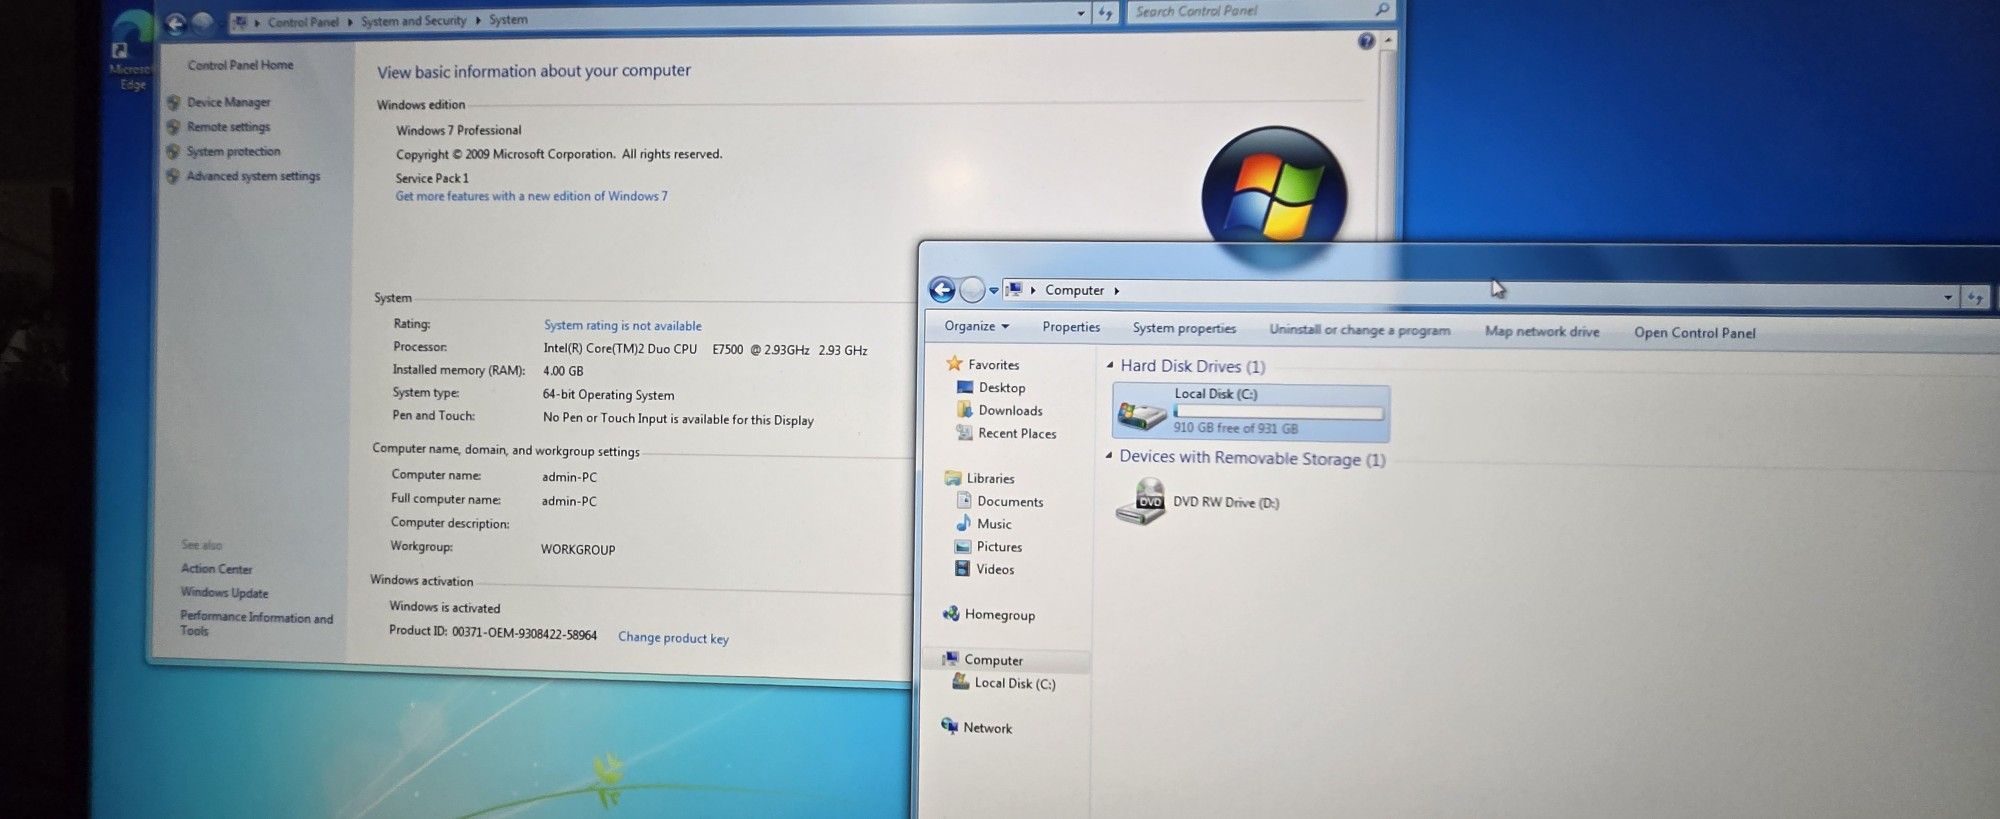Open Device Manager in System window
The width and height of the screenshot is (2000, 819).
[228, 102]
